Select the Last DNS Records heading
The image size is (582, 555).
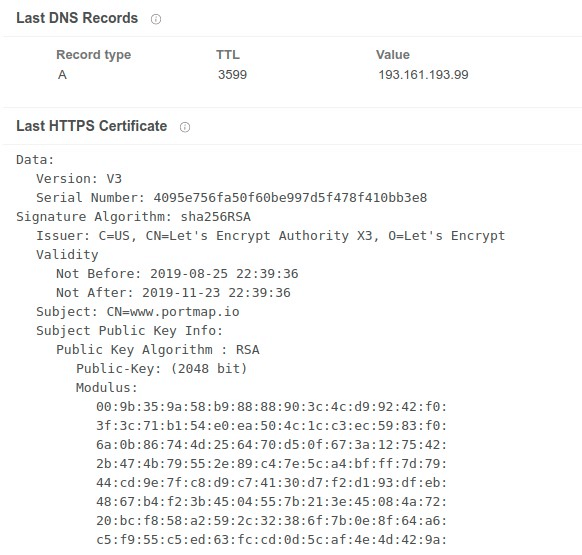pos(77,18)
